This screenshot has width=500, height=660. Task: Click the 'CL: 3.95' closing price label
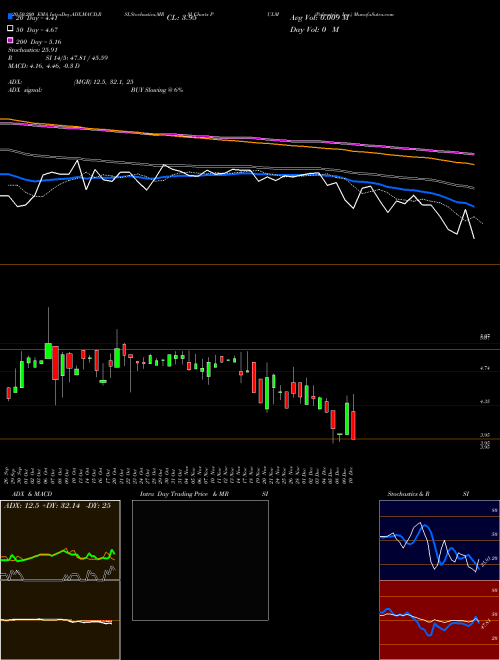[181, 18]
